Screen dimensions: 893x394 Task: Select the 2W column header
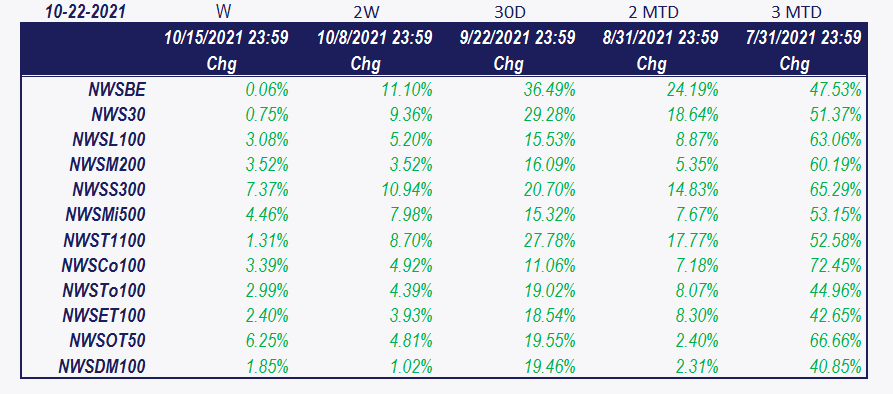click(366, 12)
